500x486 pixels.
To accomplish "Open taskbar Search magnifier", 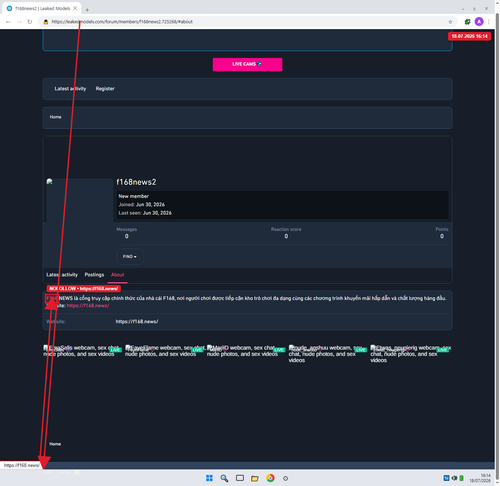I will pos(224,478).
